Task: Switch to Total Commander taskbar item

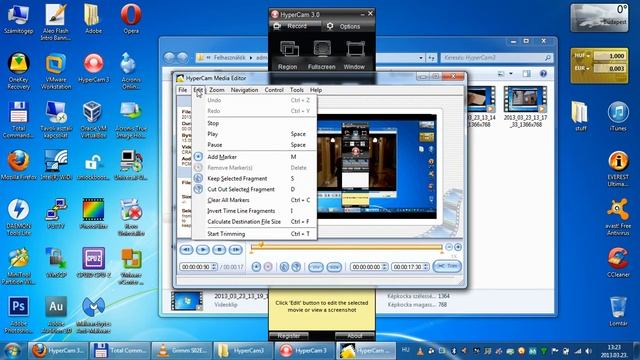Action: [x=120, y=351]
